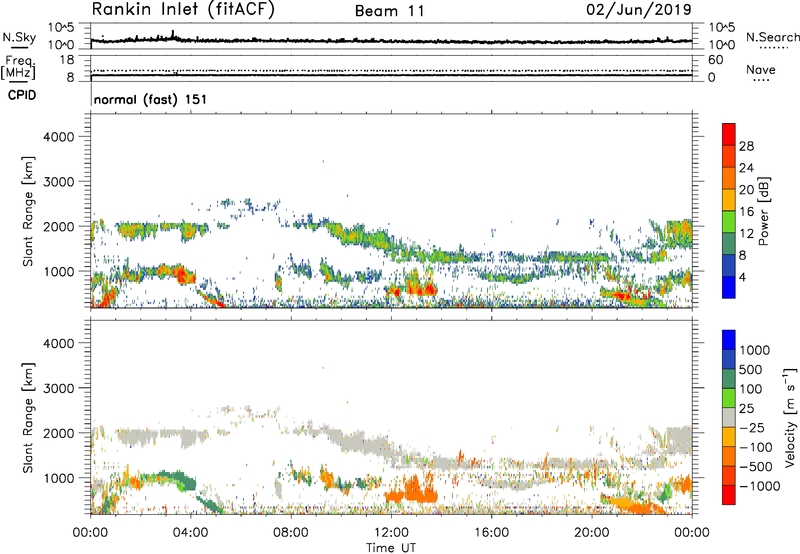The image size is (800, 554).
Task: Click the "Velocity [m s⁻¹]" colorbar title
Action: 790,417
